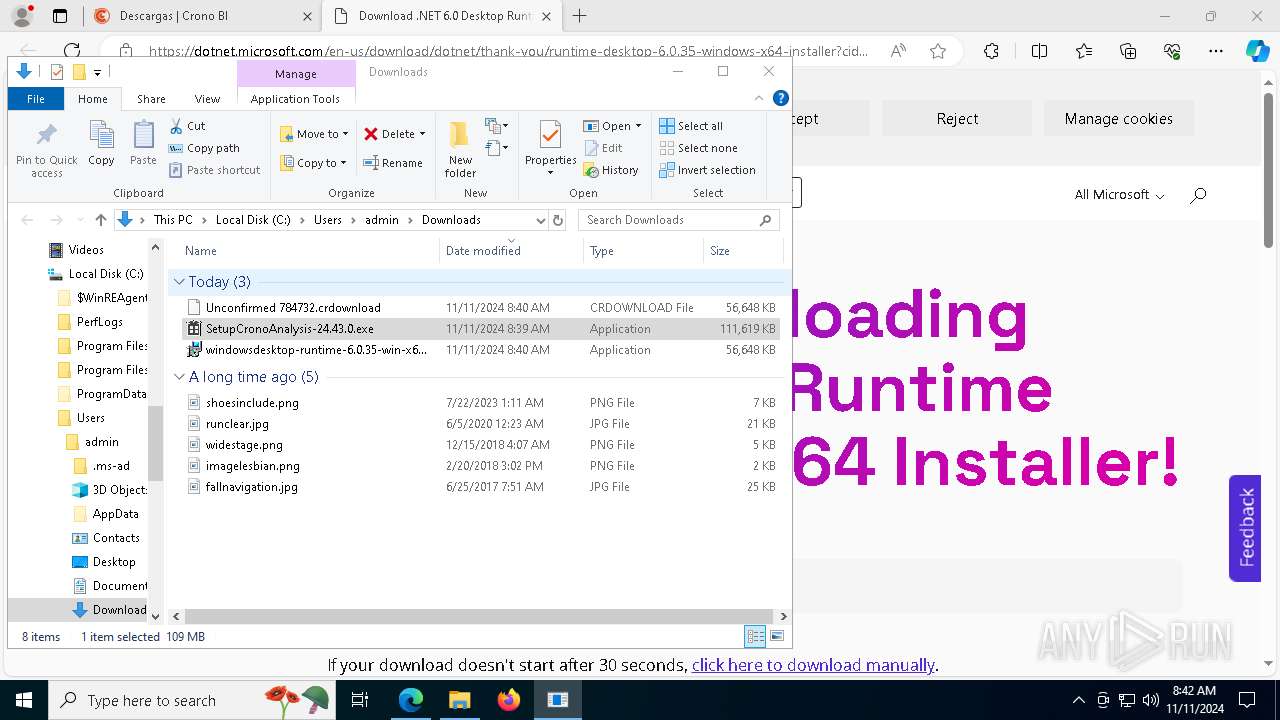Click here to download manually link
The width and height of the screenshot is (1280, 720).
pyautogui.click(x=813, y=665)
